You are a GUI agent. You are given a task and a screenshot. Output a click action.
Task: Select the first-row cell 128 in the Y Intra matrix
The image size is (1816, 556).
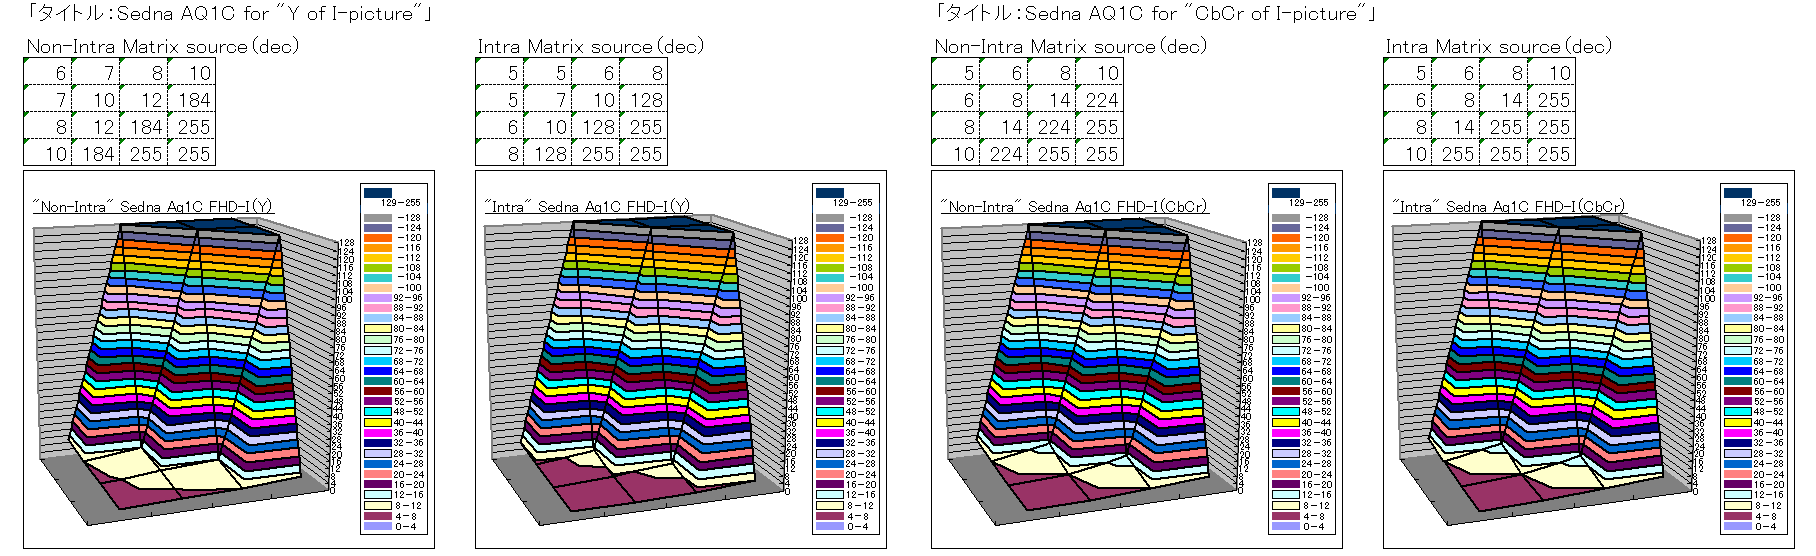644,100
